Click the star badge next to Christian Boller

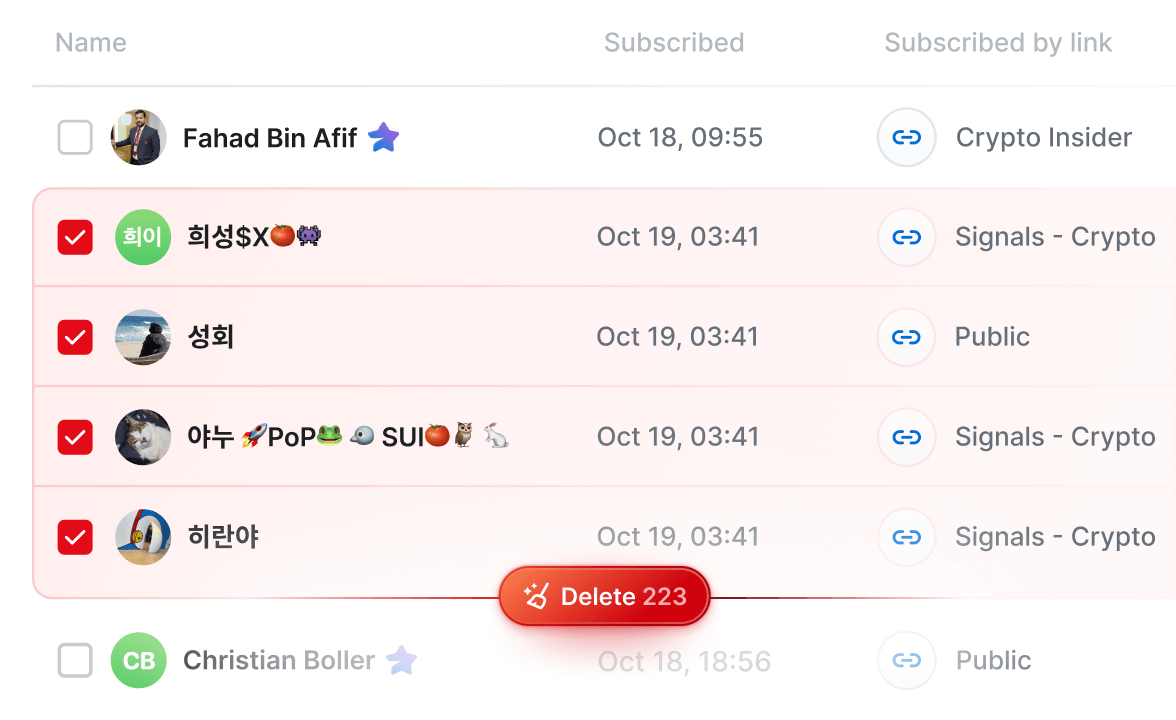click(x=403, y=660)
